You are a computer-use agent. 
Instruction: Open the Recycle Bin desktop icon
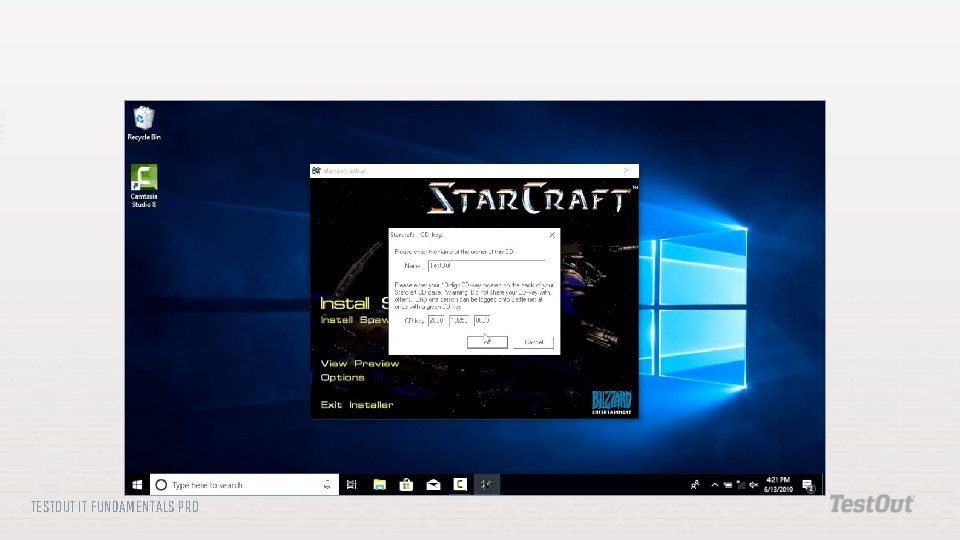point(144,123)
